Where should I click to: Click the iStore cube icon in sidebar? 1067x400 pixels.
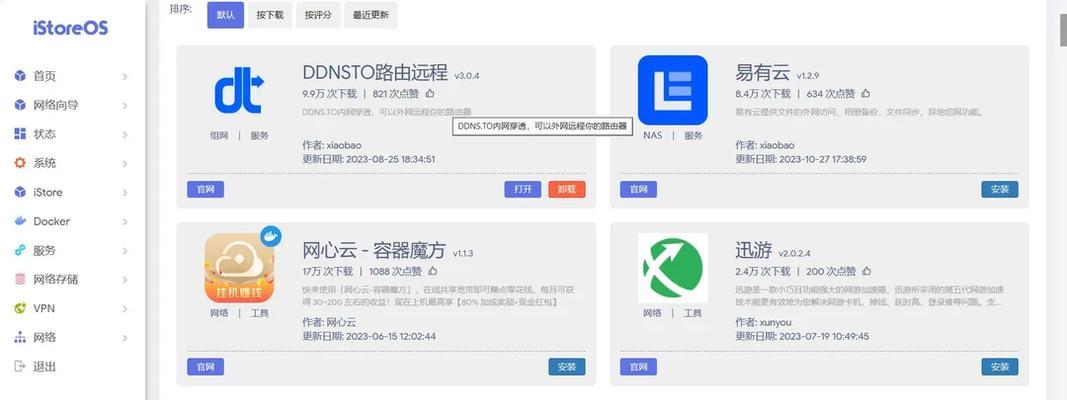pyautogui.click(x=20, y=193)
